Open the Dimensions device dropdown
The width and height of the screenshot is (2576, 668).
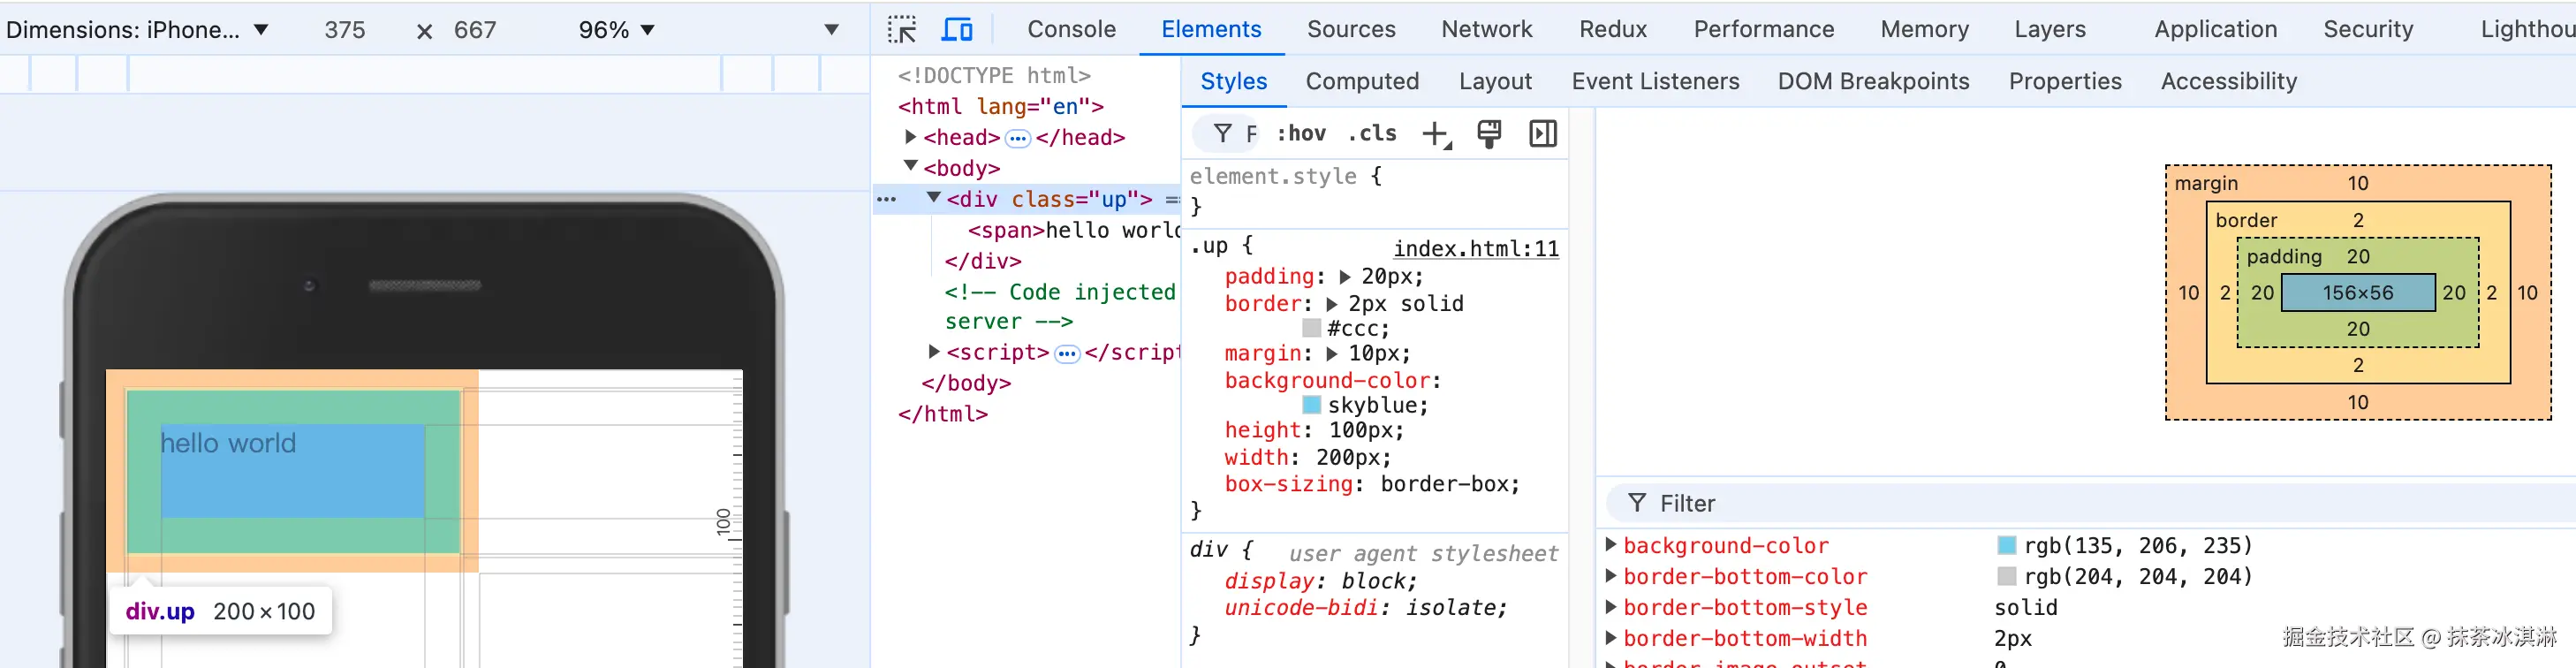pos(138,30)
